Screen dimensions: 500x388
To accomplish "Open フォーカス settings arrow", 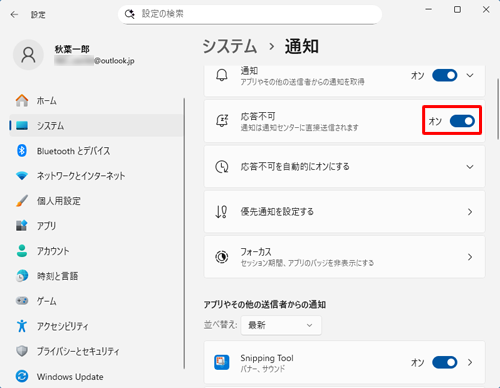I will pos(470,257).
